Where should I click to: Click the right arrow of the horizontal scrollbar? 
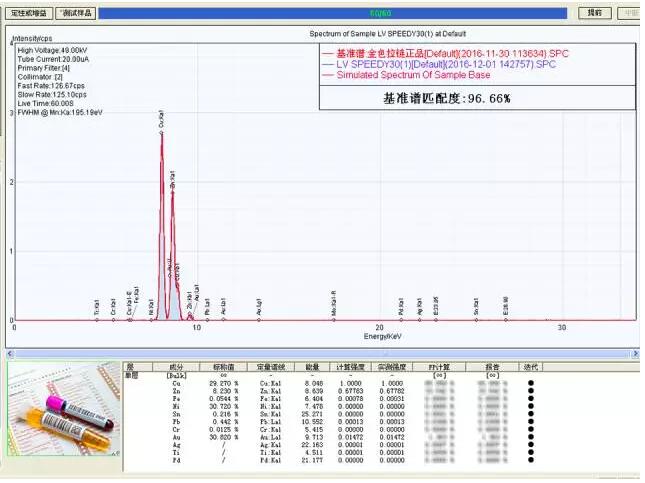636,353
